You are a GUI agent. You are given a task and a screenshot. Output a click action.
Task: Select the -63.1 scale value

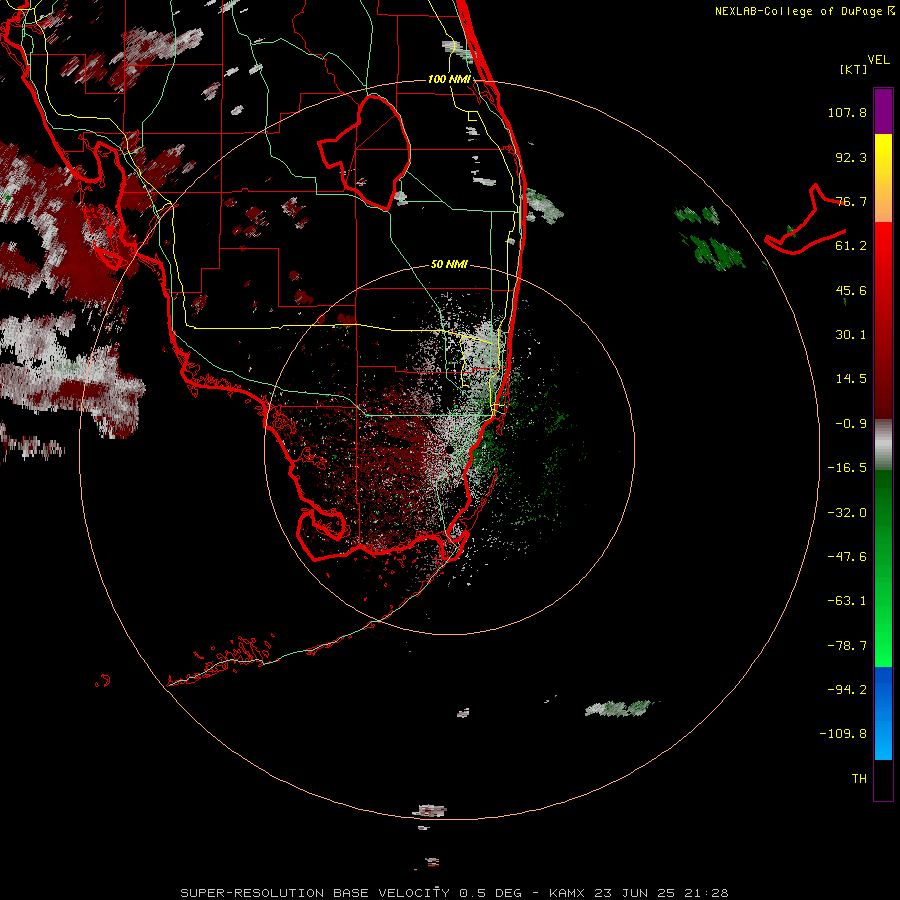click(x=847, y=601)
